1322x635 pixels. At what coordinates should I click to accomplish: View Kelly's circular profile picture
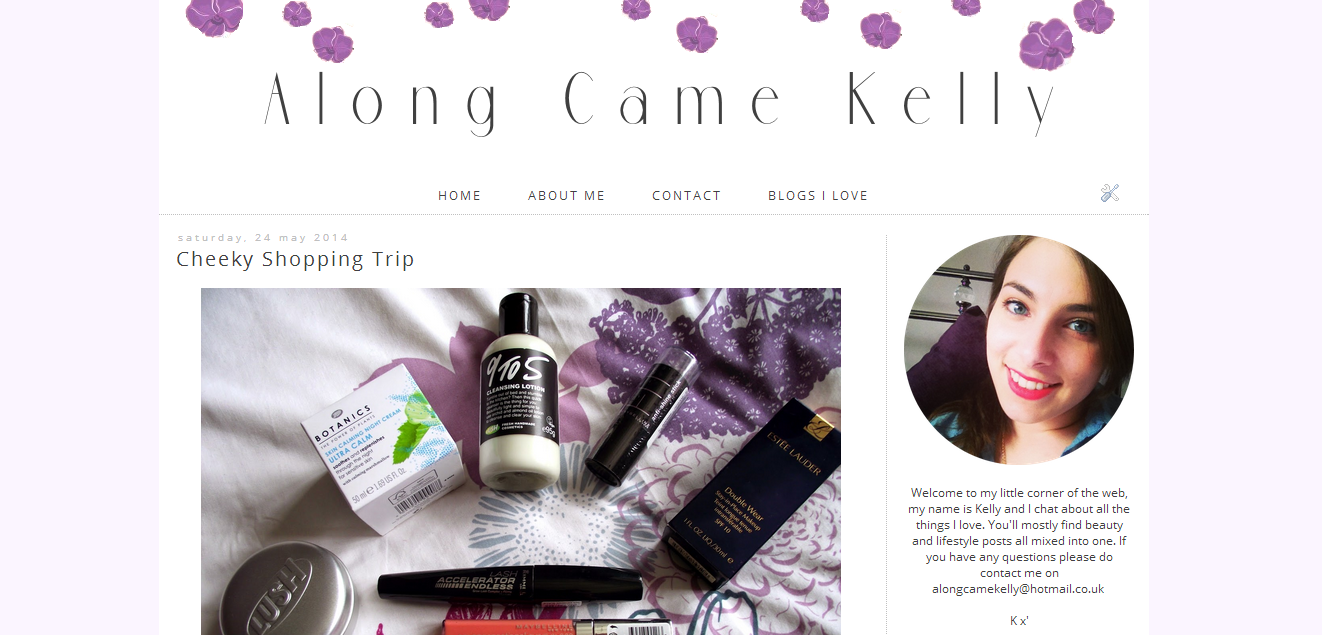tap(1019, 350)
